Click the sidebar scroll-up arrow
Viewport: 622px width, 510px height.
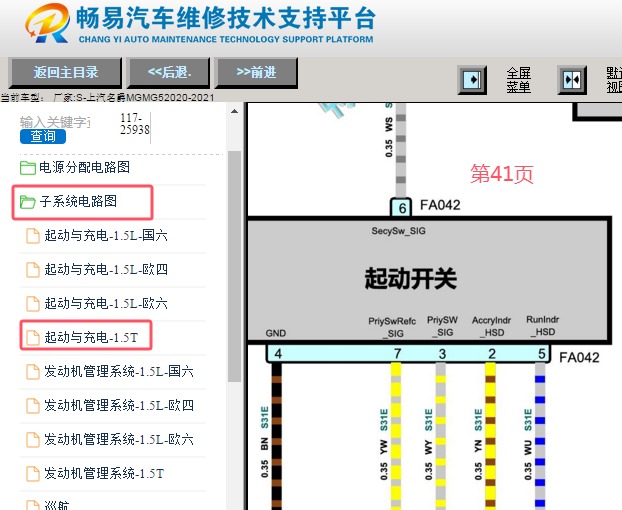point(234,111)
